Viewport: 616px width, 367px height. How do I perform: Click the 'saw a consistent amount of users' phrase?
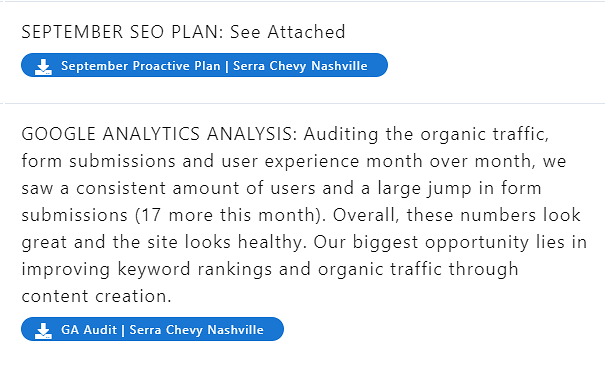pyautogui.click(x=169, y=189)
